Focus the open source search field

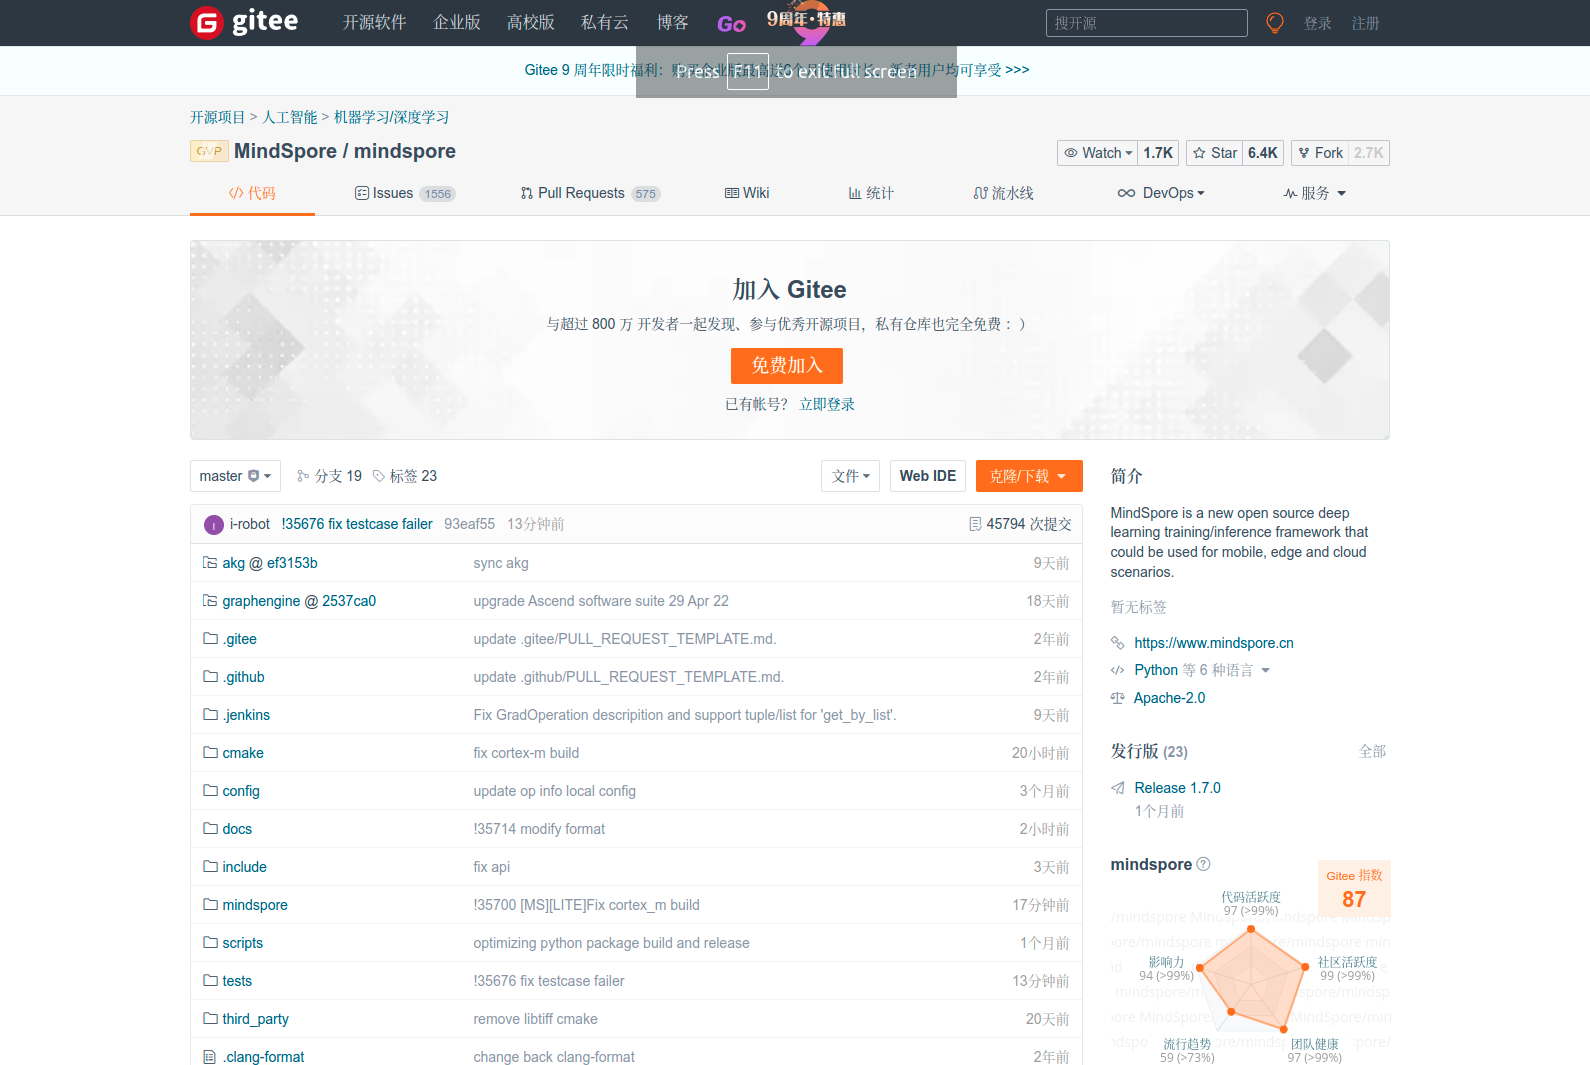tap(1146, 23)
